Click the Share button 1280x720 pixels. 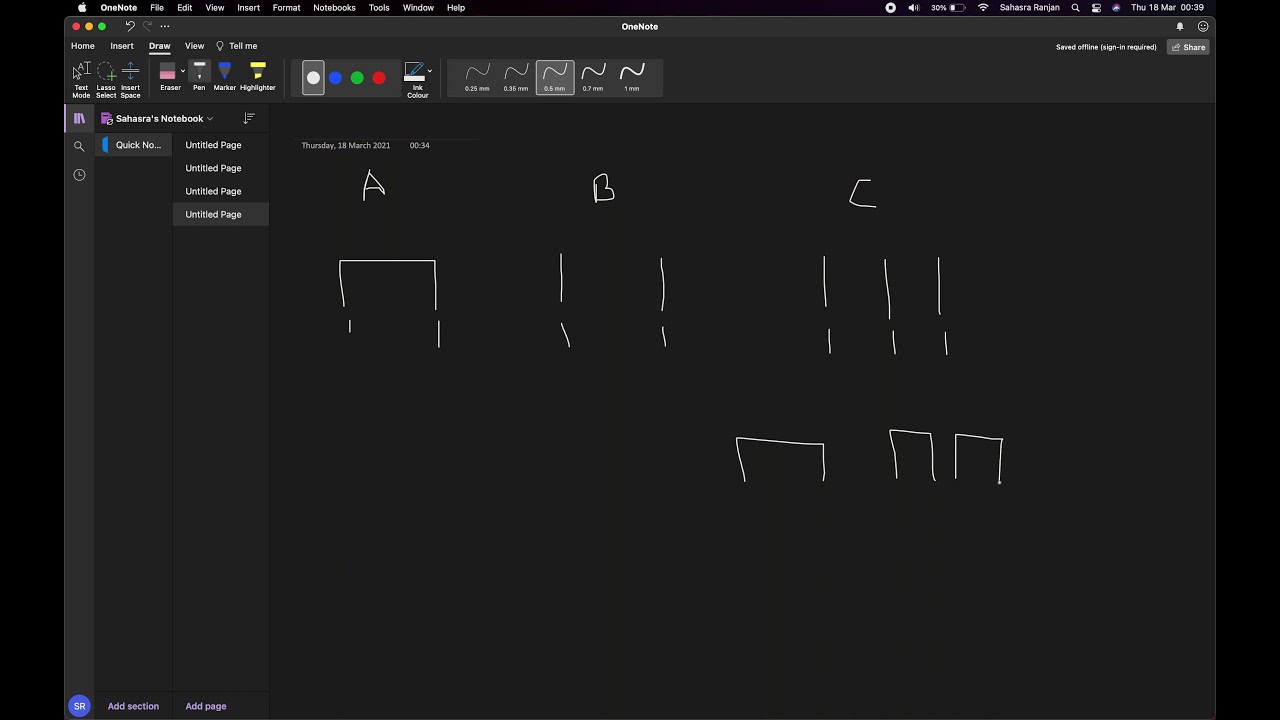[1189, 47]
